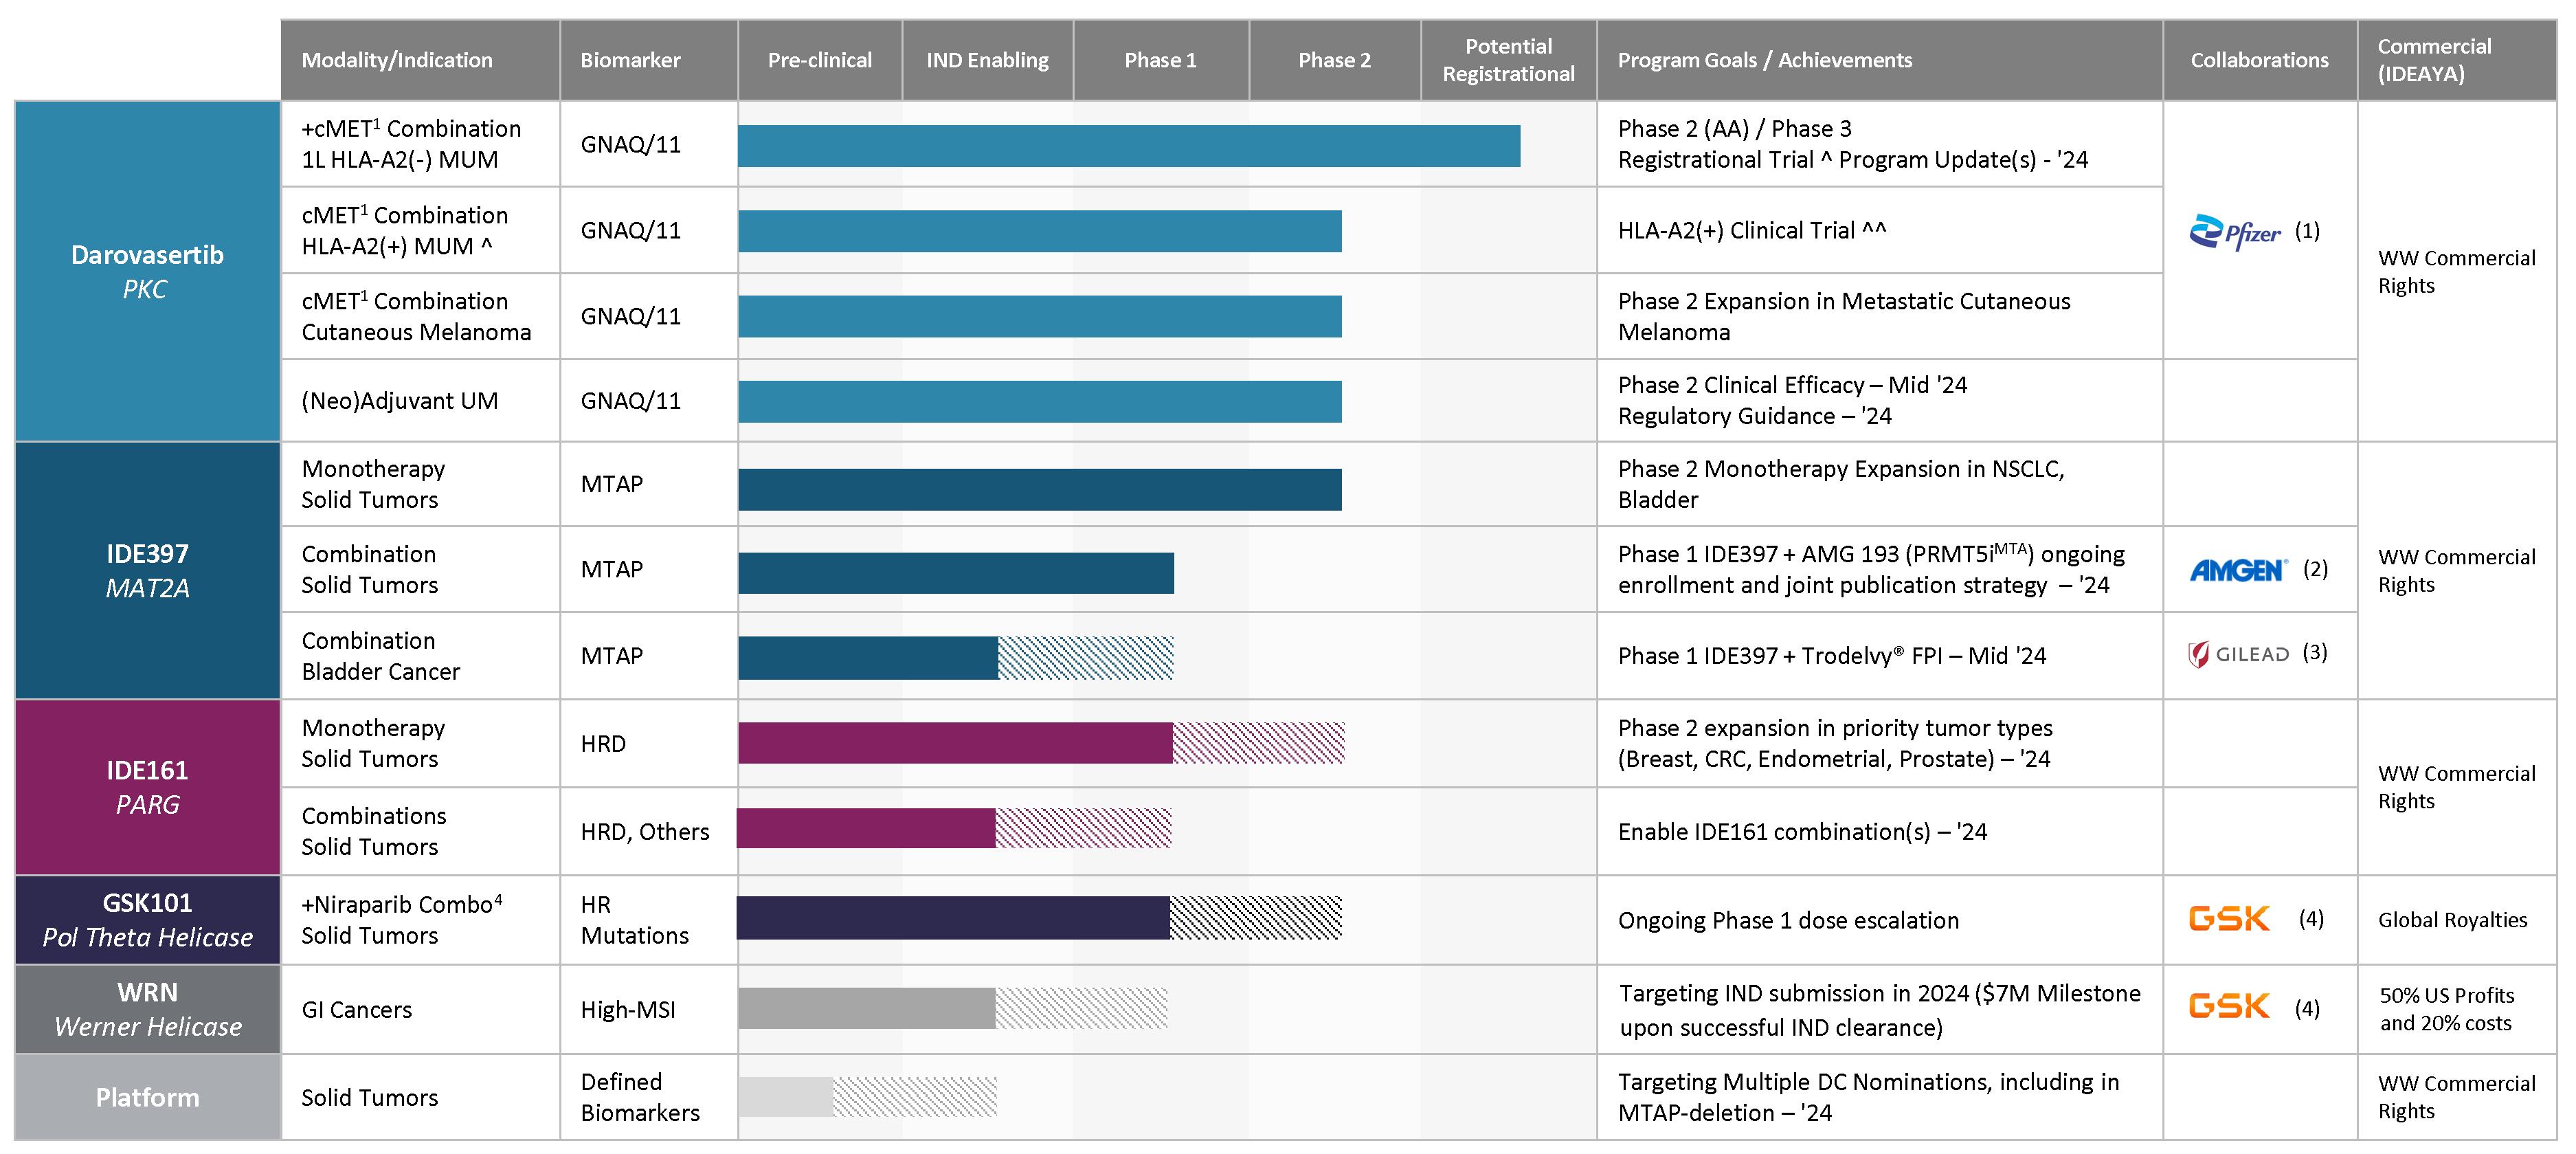
Task: Click the Potential Registrational column header
Action: [x=1508, y=60]
